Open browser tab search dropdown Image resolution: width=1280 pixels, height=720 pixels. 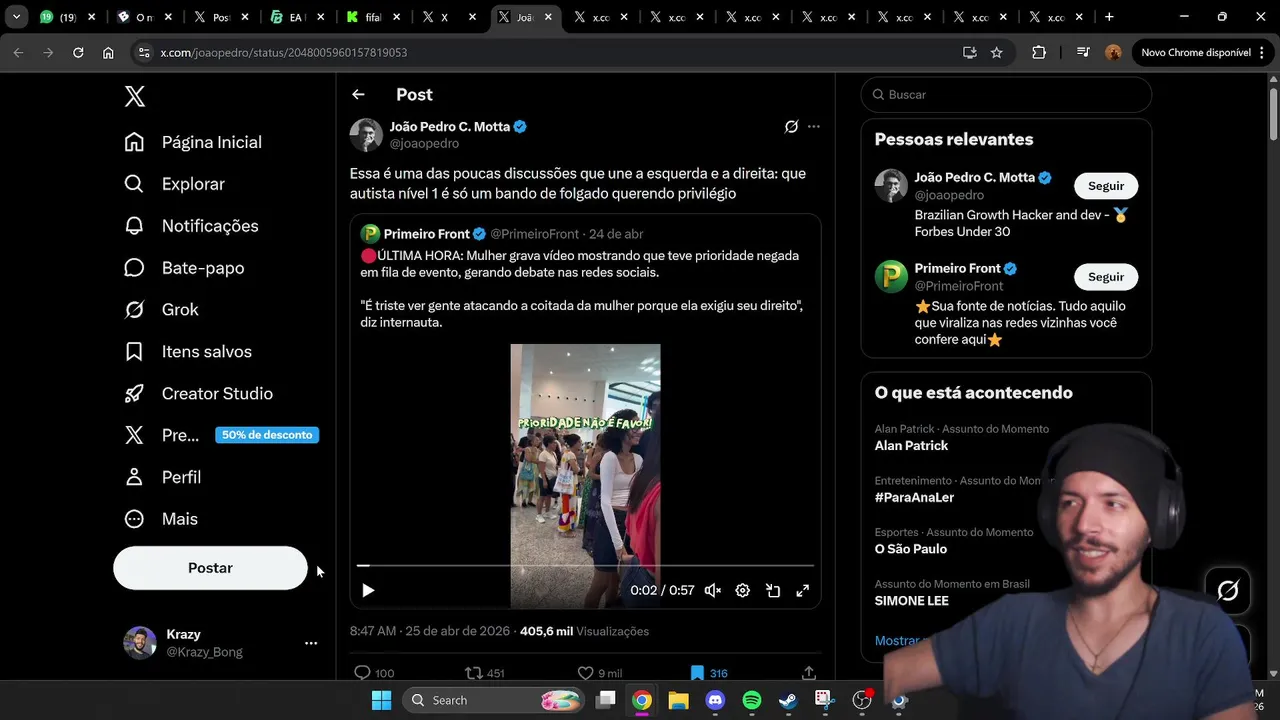[16, 17]
